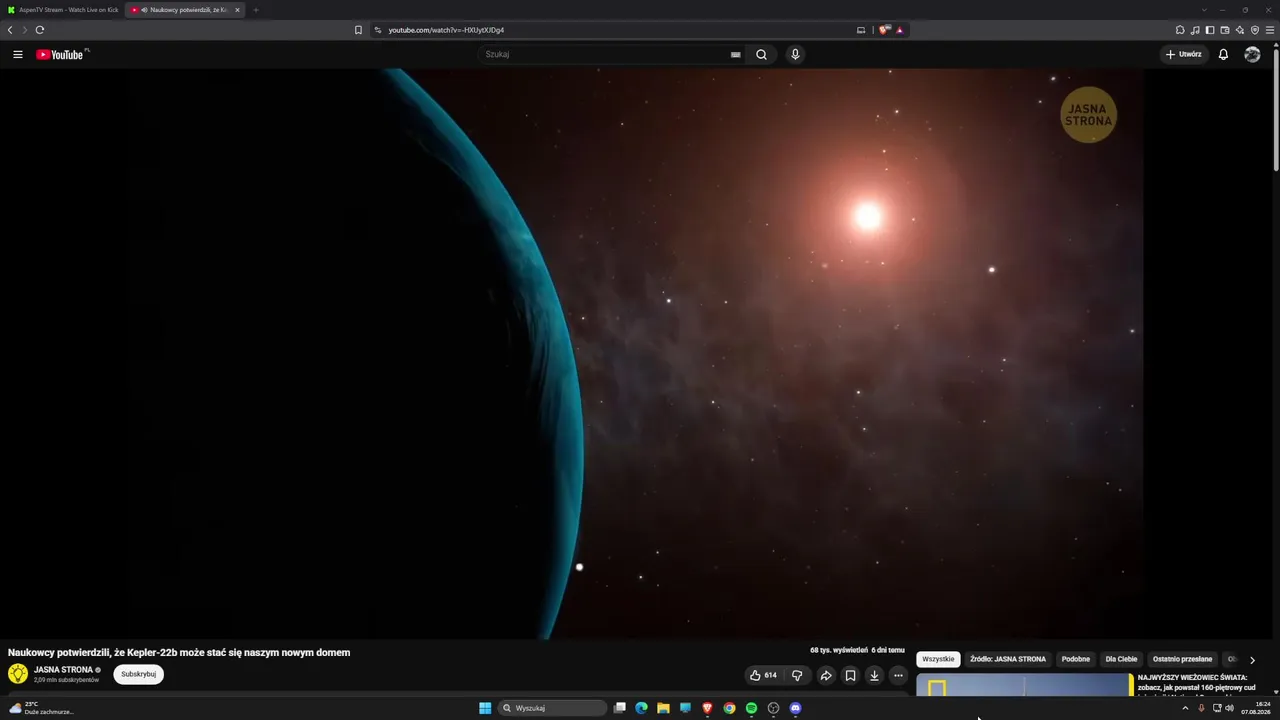Switch to the AspenTV Stream Kick tab
Viewport: 1280px width, 720px height.
[63, 10]
